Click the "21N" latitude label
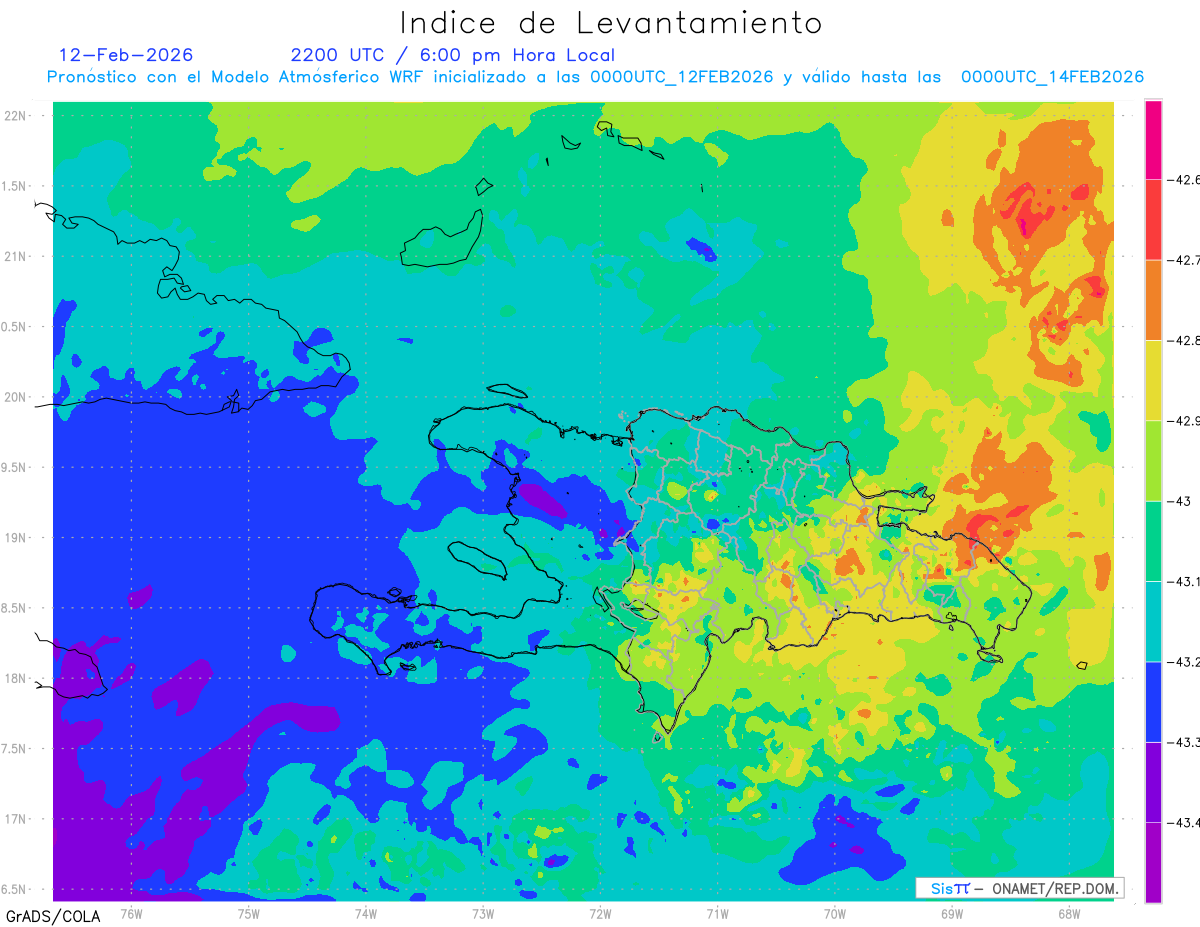The height and width of the screenshot is (927, 1200). point(16,257)
